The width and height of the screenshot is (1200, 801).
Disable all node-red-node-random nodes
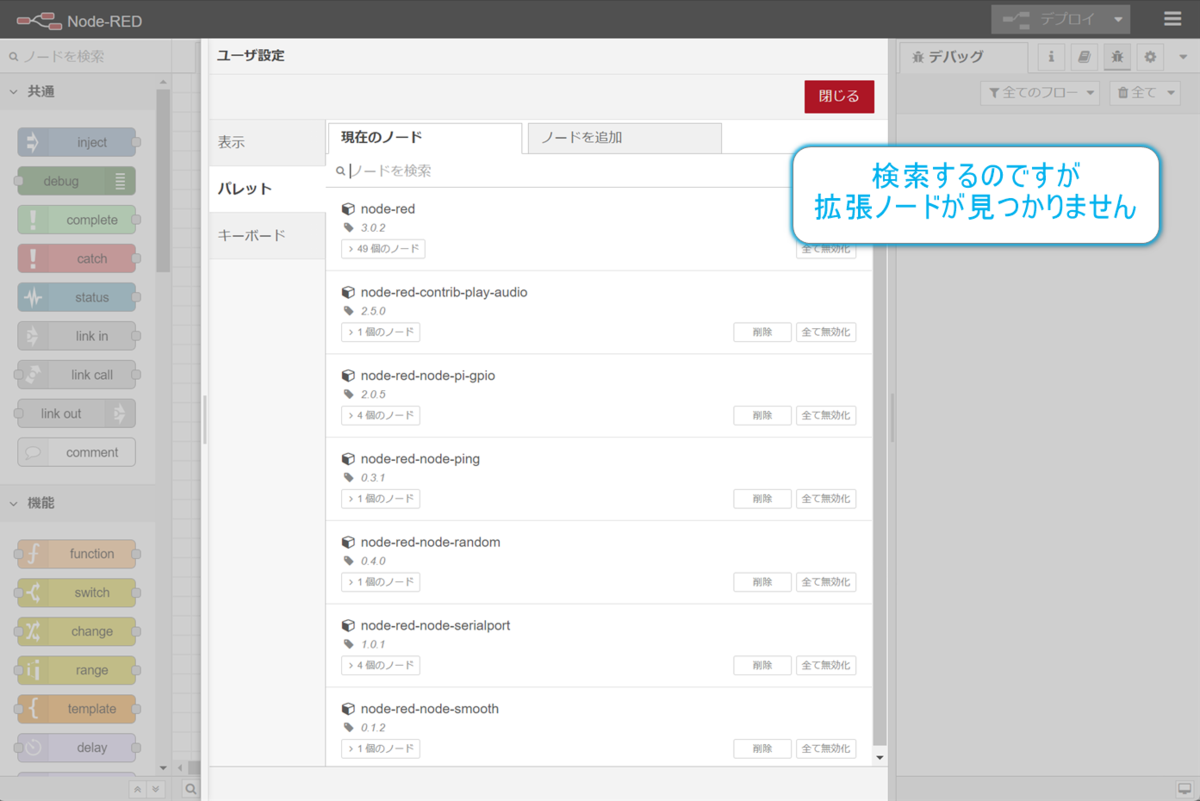click(x=826, y=581)
